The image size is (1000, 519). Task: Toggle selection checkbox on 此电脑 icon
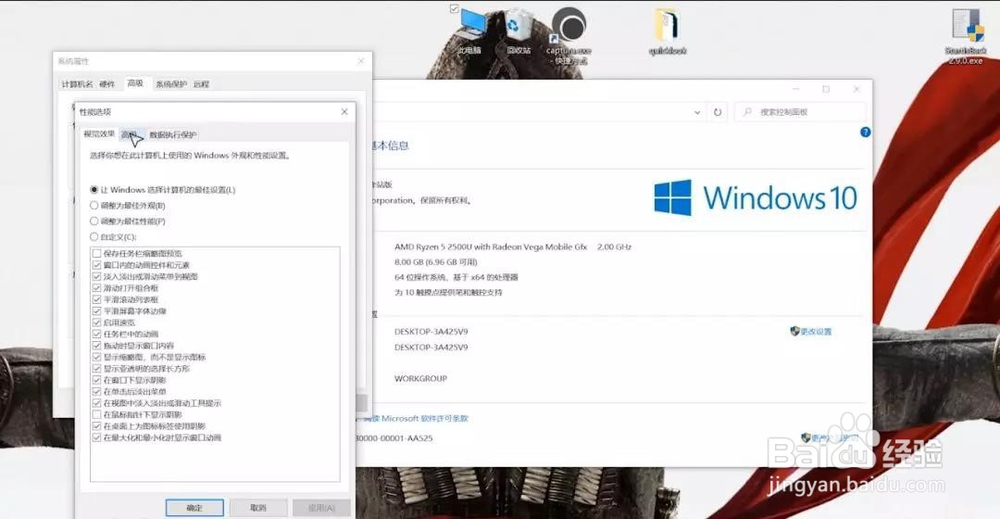click(x=454, y=9)
